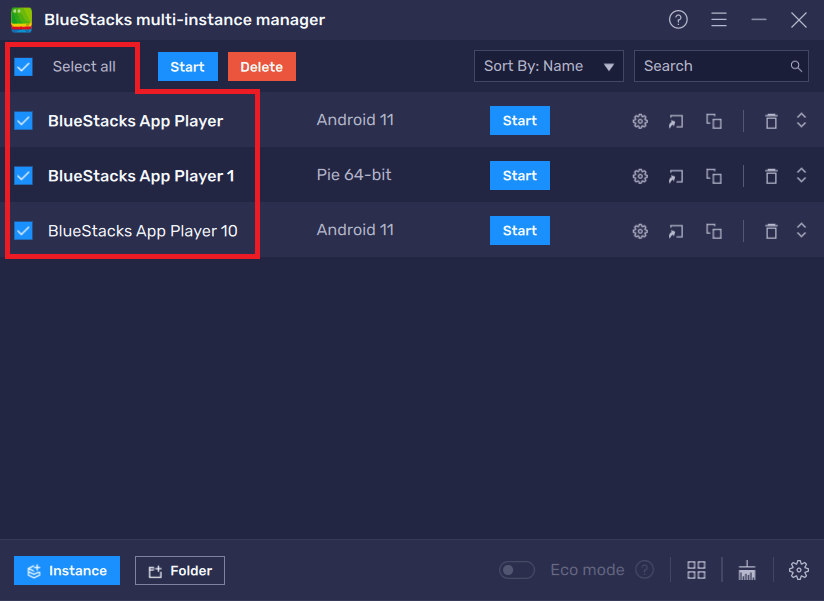
Task: Create new instance with Instance button
Action: [x=66, y=569]
